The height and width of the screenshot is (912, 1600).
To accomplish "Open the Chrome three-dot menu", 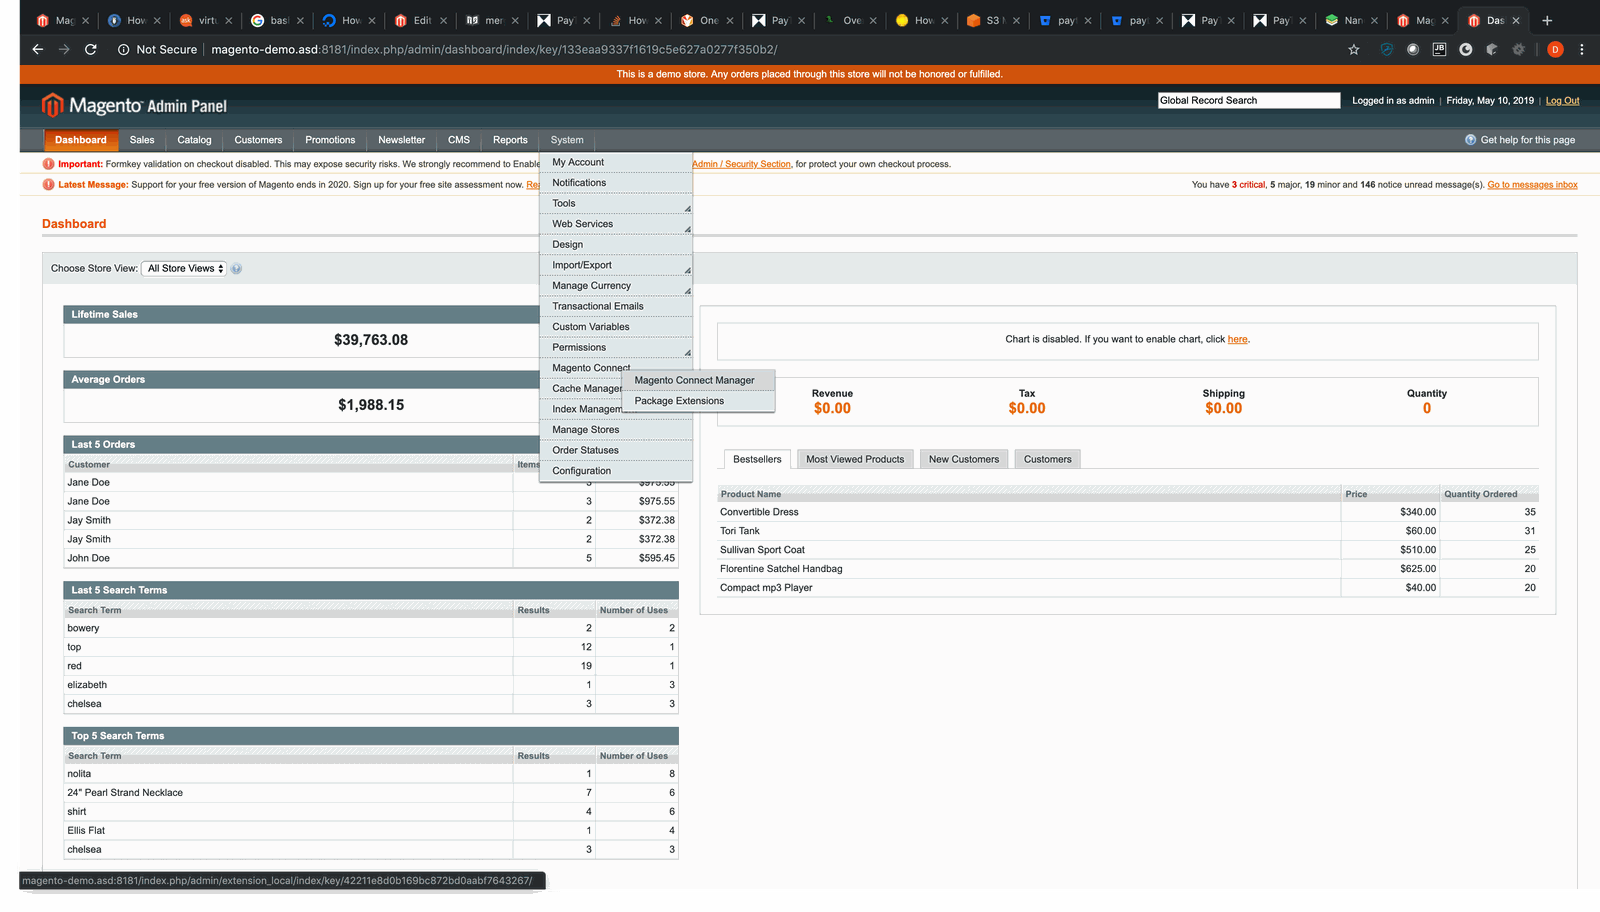I will (1581, 49).
